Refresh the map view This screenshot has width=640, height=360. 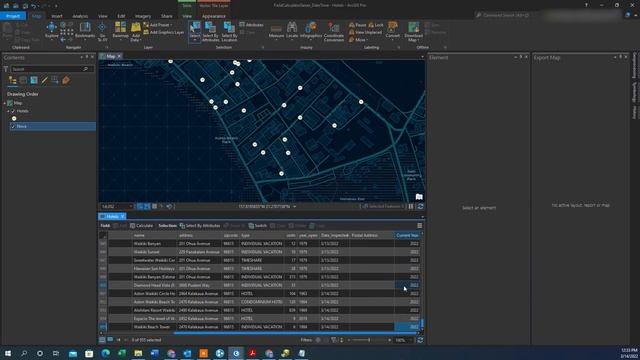click(x=420, y=207)
